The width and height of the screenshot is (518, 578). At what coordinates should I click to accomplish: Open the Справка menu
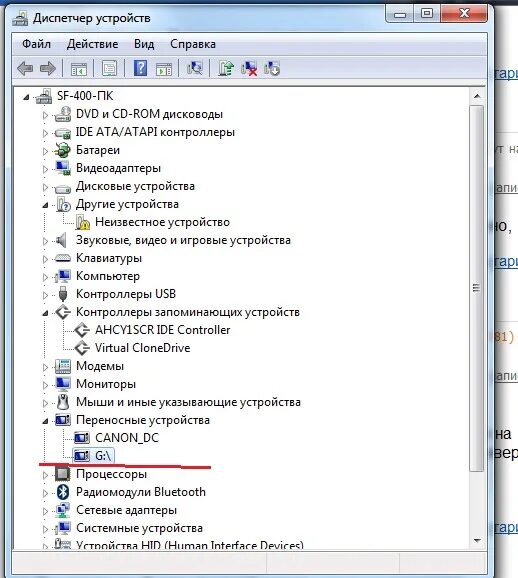(x=193, y=44)
